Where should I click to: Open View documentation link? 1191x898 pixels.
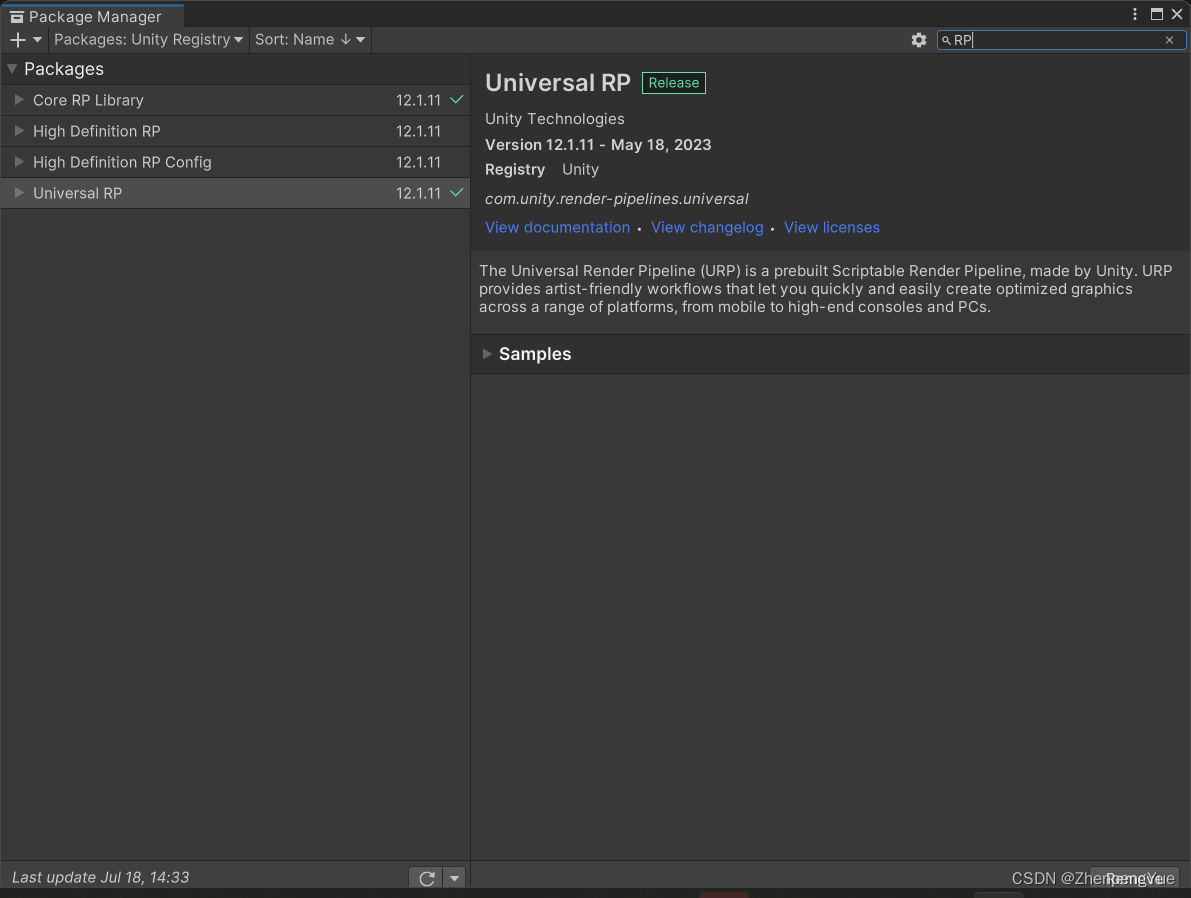[x=558, y=227]
